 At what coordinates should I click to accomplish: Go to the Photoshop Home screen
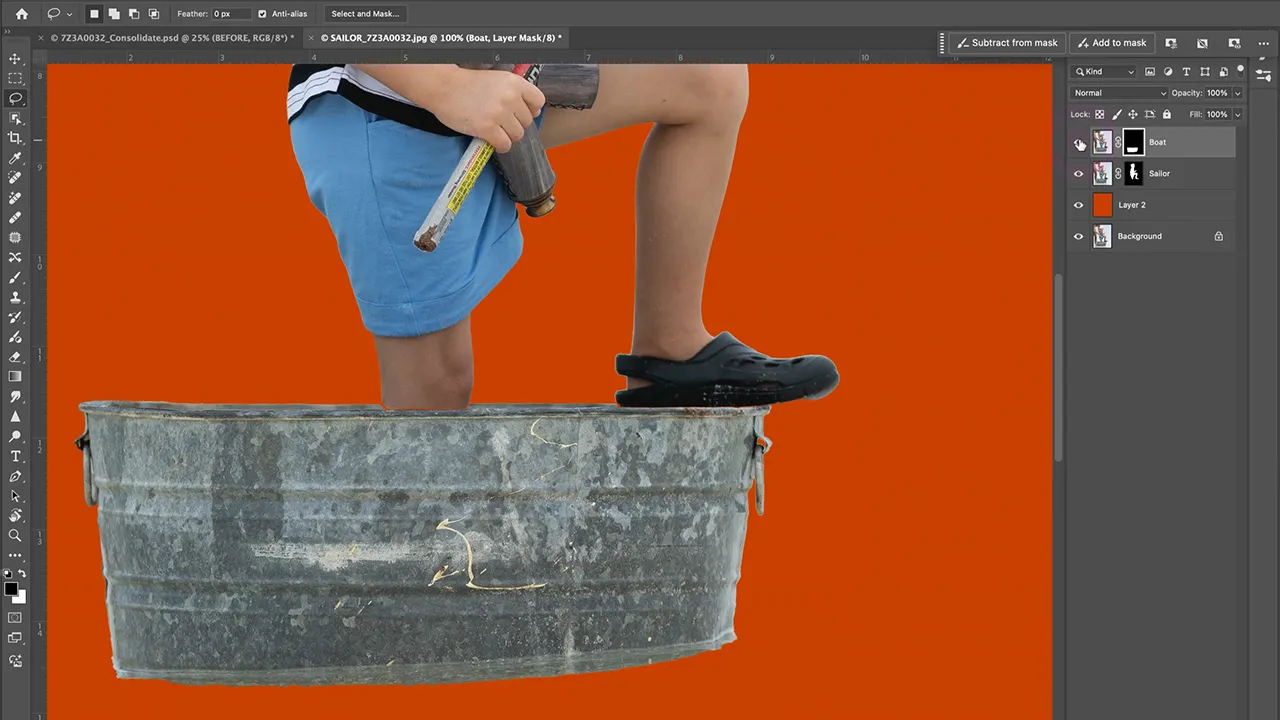click(x=22, y=14)
